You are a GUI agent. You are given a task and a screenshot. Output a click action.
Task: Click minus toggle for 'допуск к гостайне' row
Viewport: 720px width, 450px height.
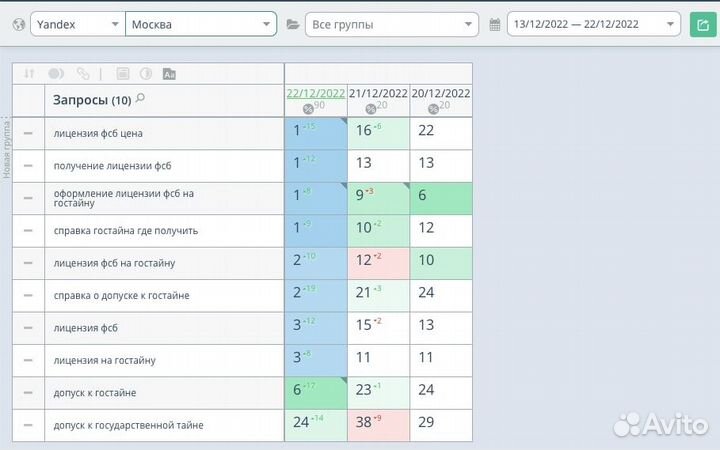[x=28, y=393]
